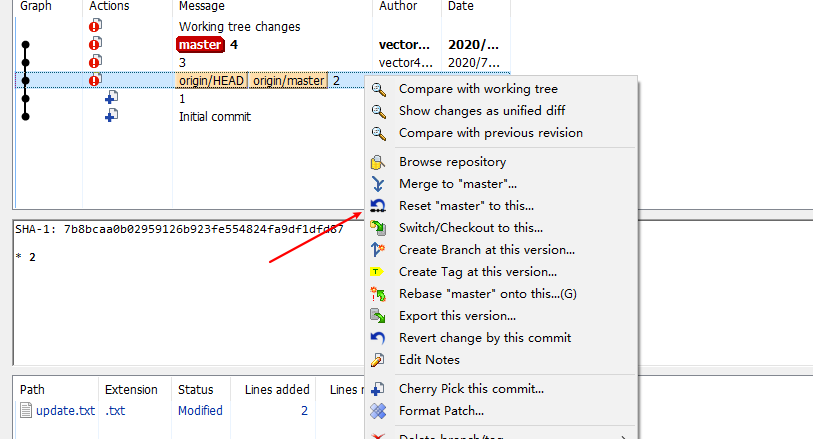The image size is (813, 439).
Task: Click the Graph column header
Action: coord(36,6)
